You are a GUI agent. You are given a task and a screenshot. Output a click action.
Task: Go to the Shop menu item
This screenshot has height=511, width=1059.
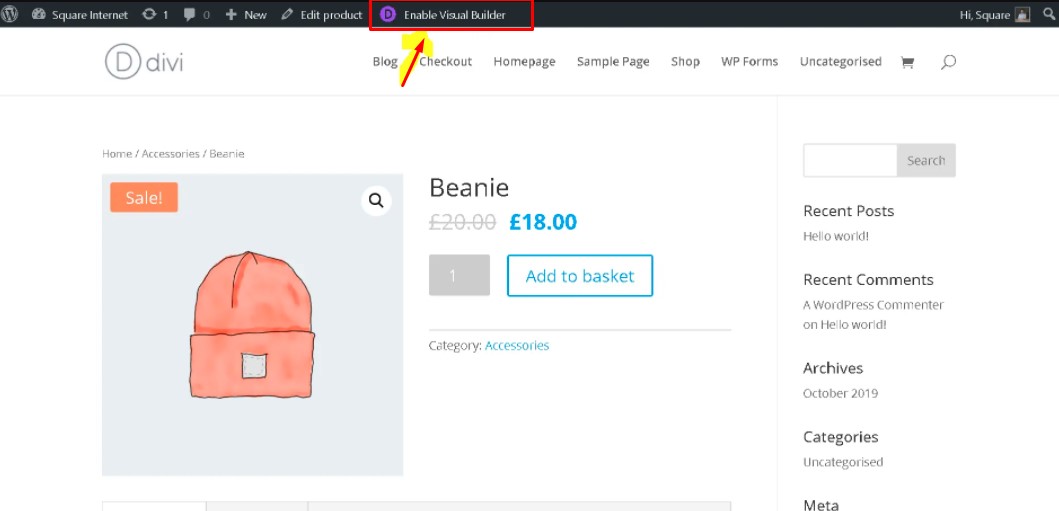[685, 62]
